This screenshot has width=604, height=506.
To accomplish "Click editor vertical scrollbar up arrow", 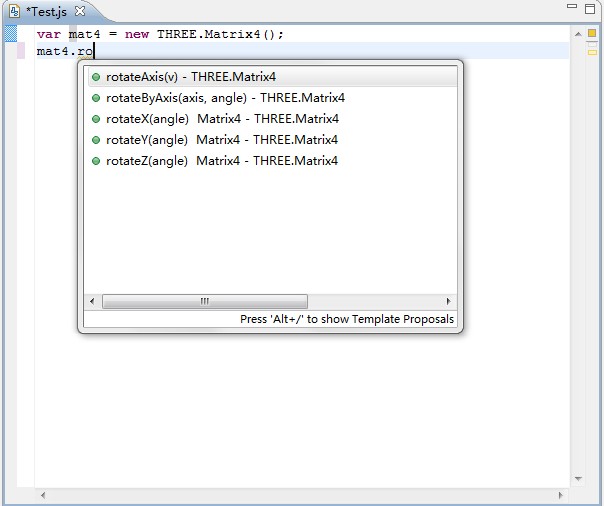I will [578, 34].
